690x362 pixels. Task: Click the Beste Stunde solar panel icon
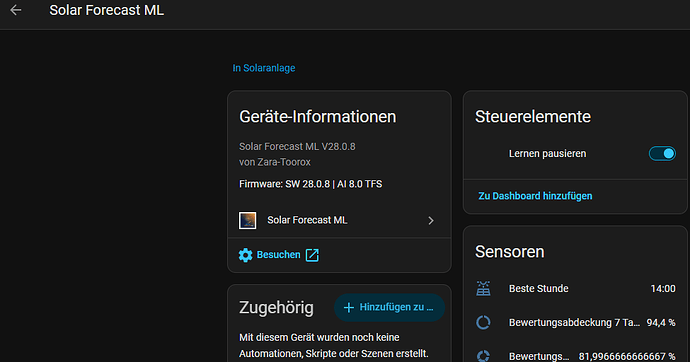pos(483,289)
